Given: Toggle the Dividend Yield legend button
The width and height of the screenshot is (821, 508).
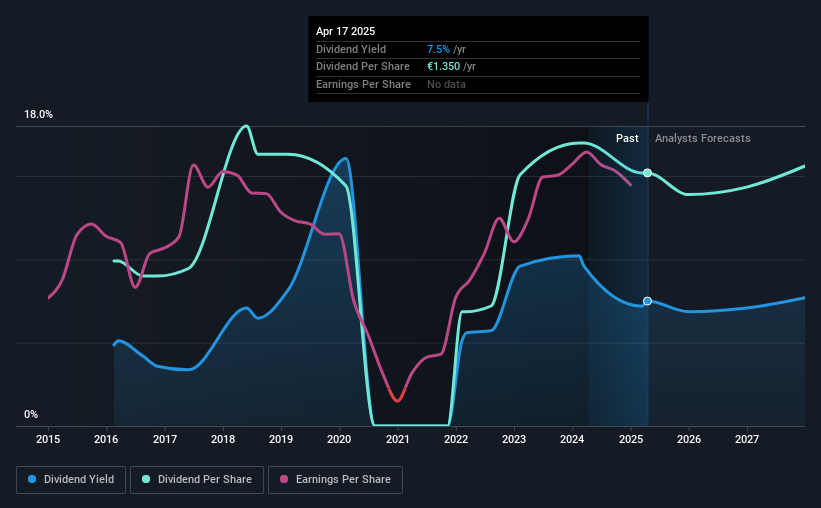Looking at the screenshot, I should click(x=71, y=480).
